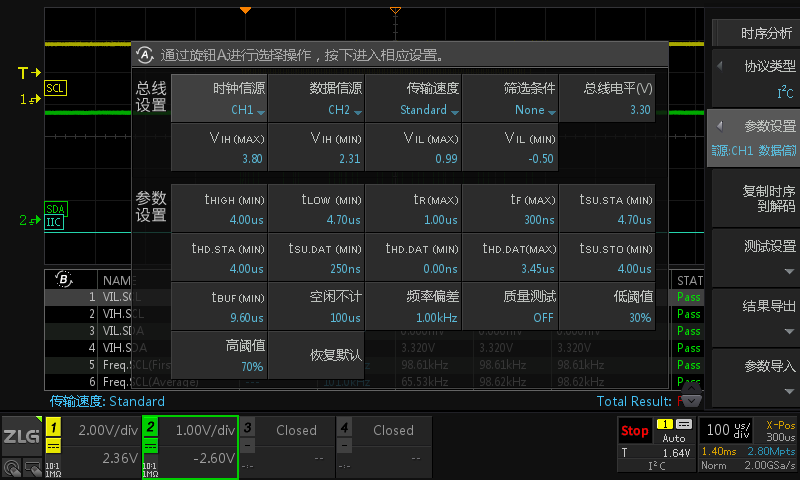Click the yellow T trigger level indicator
The width and height of the screenshot is (800, 480).
[x=29, y=73]
